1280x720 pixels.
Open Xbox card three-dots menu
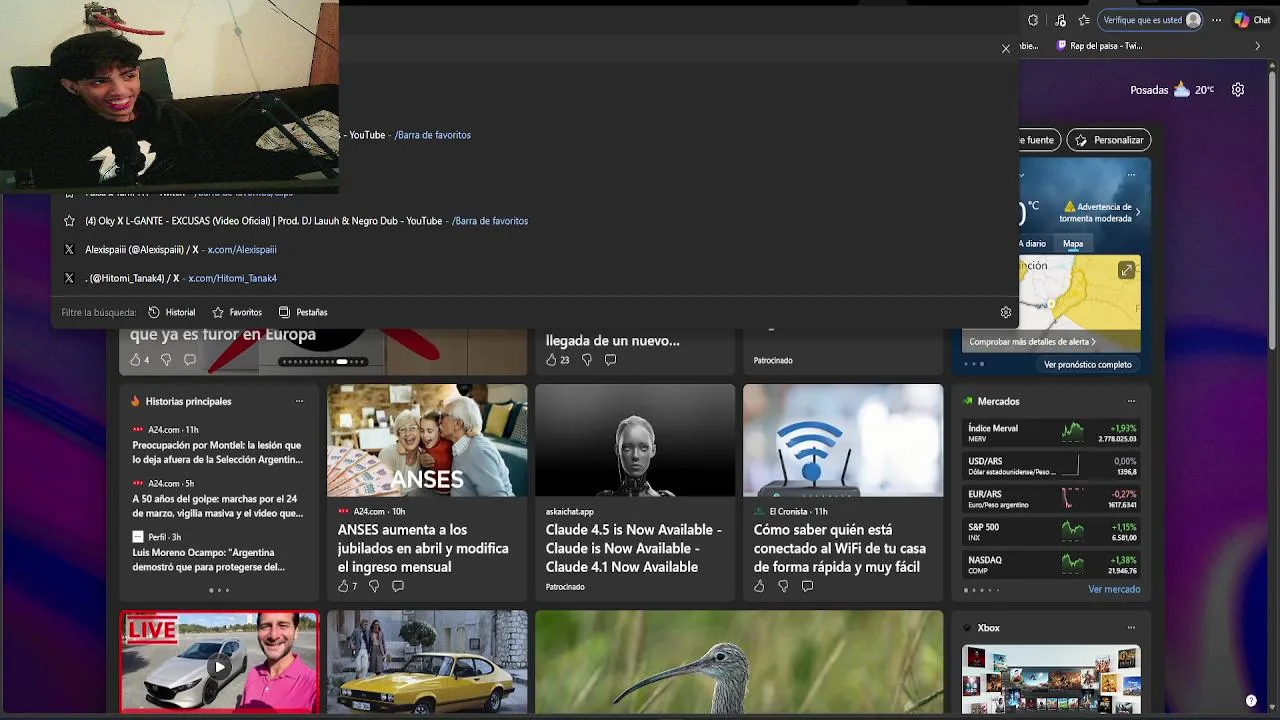point(1131,628)
